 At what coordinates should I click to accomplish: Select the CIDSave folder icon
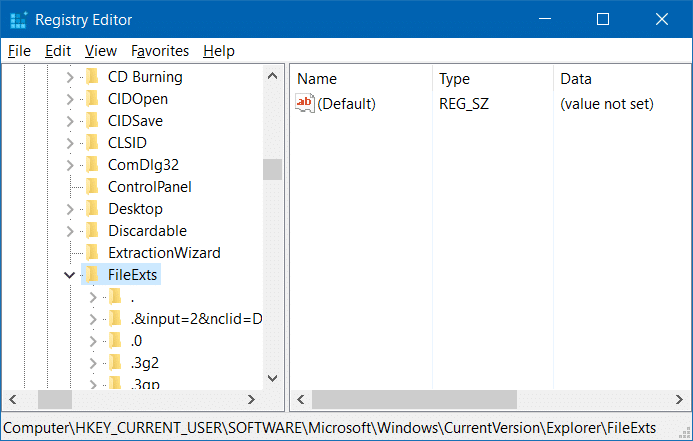click(x=92, y=121)
